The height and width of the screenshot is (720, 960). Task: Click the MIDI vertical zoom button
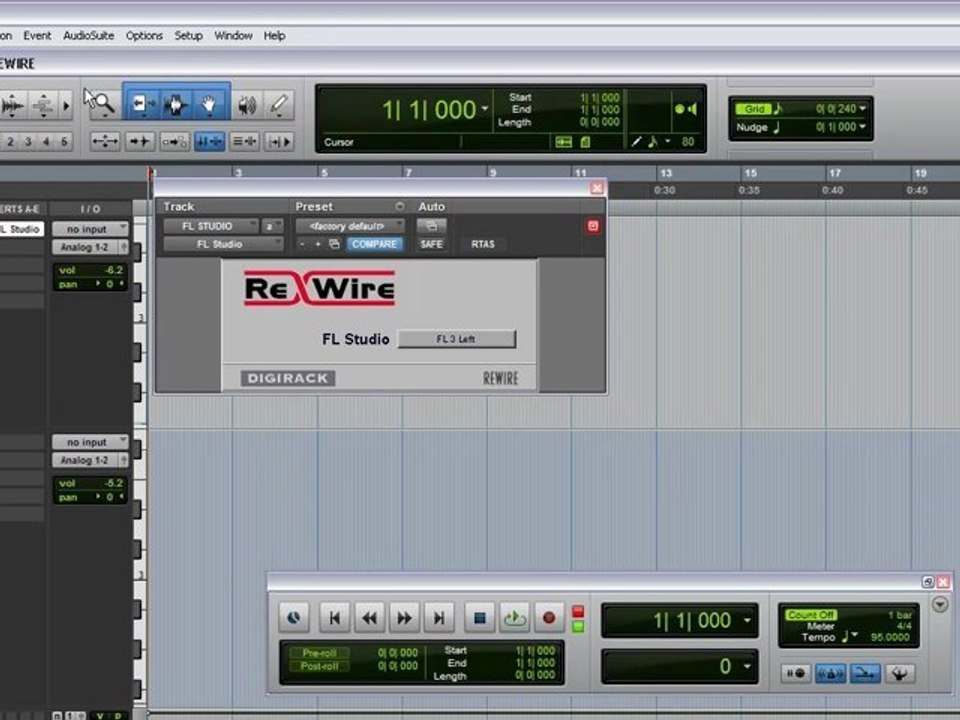pos(43,105)
